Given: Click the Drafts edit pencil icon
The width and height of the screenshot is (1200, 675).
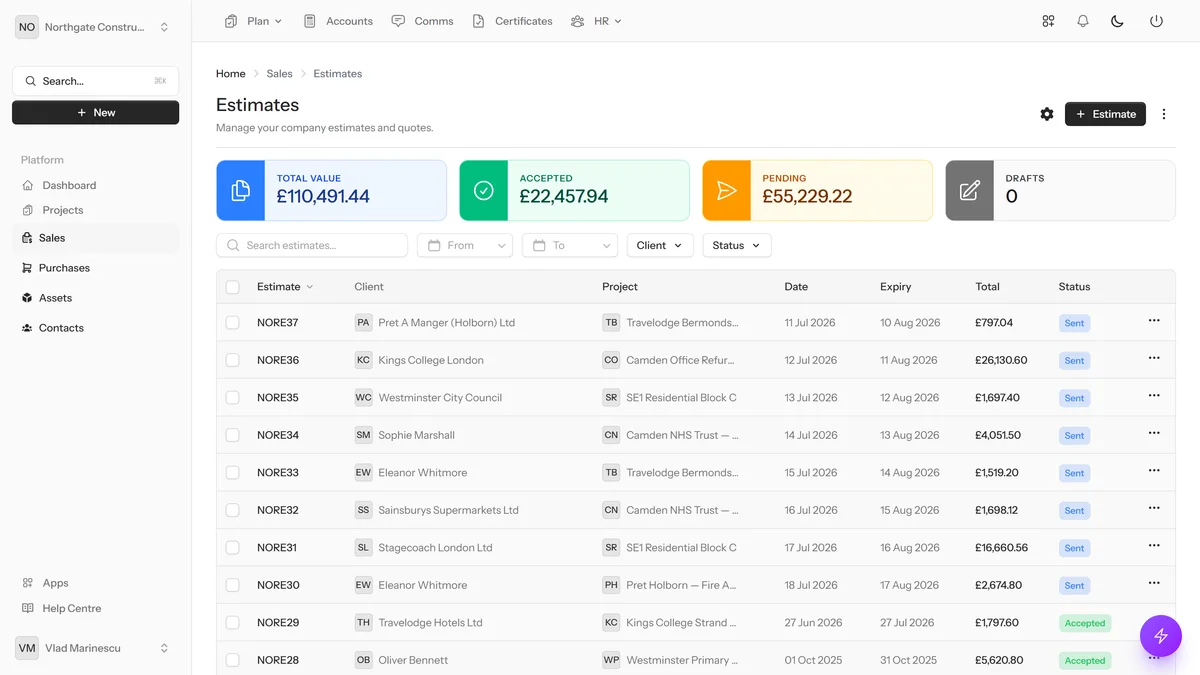Looking at the screenshot, I should pos(970,190).
